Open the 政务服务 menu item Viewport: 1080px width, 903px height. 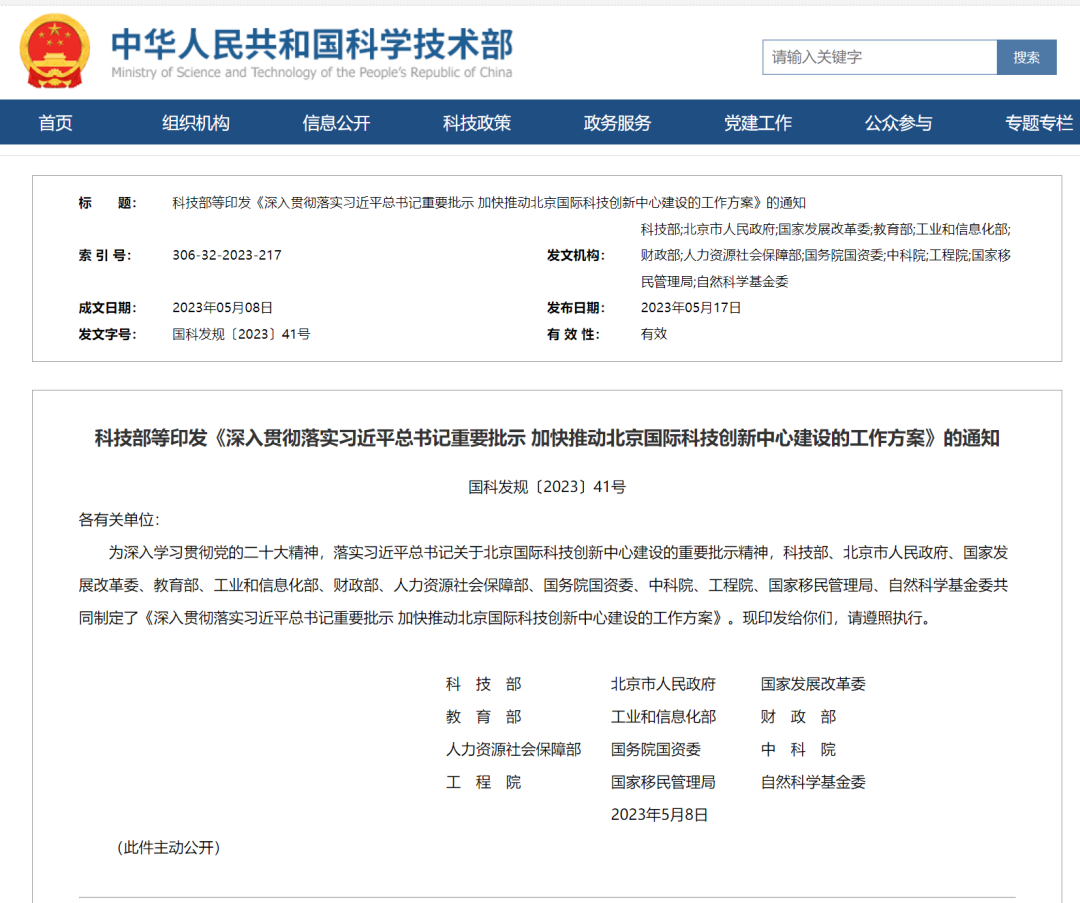[617, 123]
